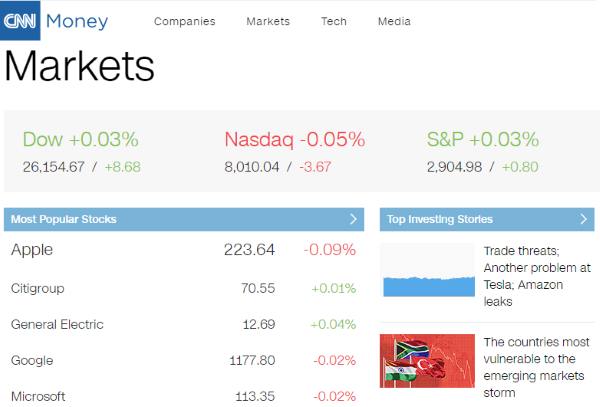Select the Tech navigation item
The image size is (600, 407).
[334, 22]
